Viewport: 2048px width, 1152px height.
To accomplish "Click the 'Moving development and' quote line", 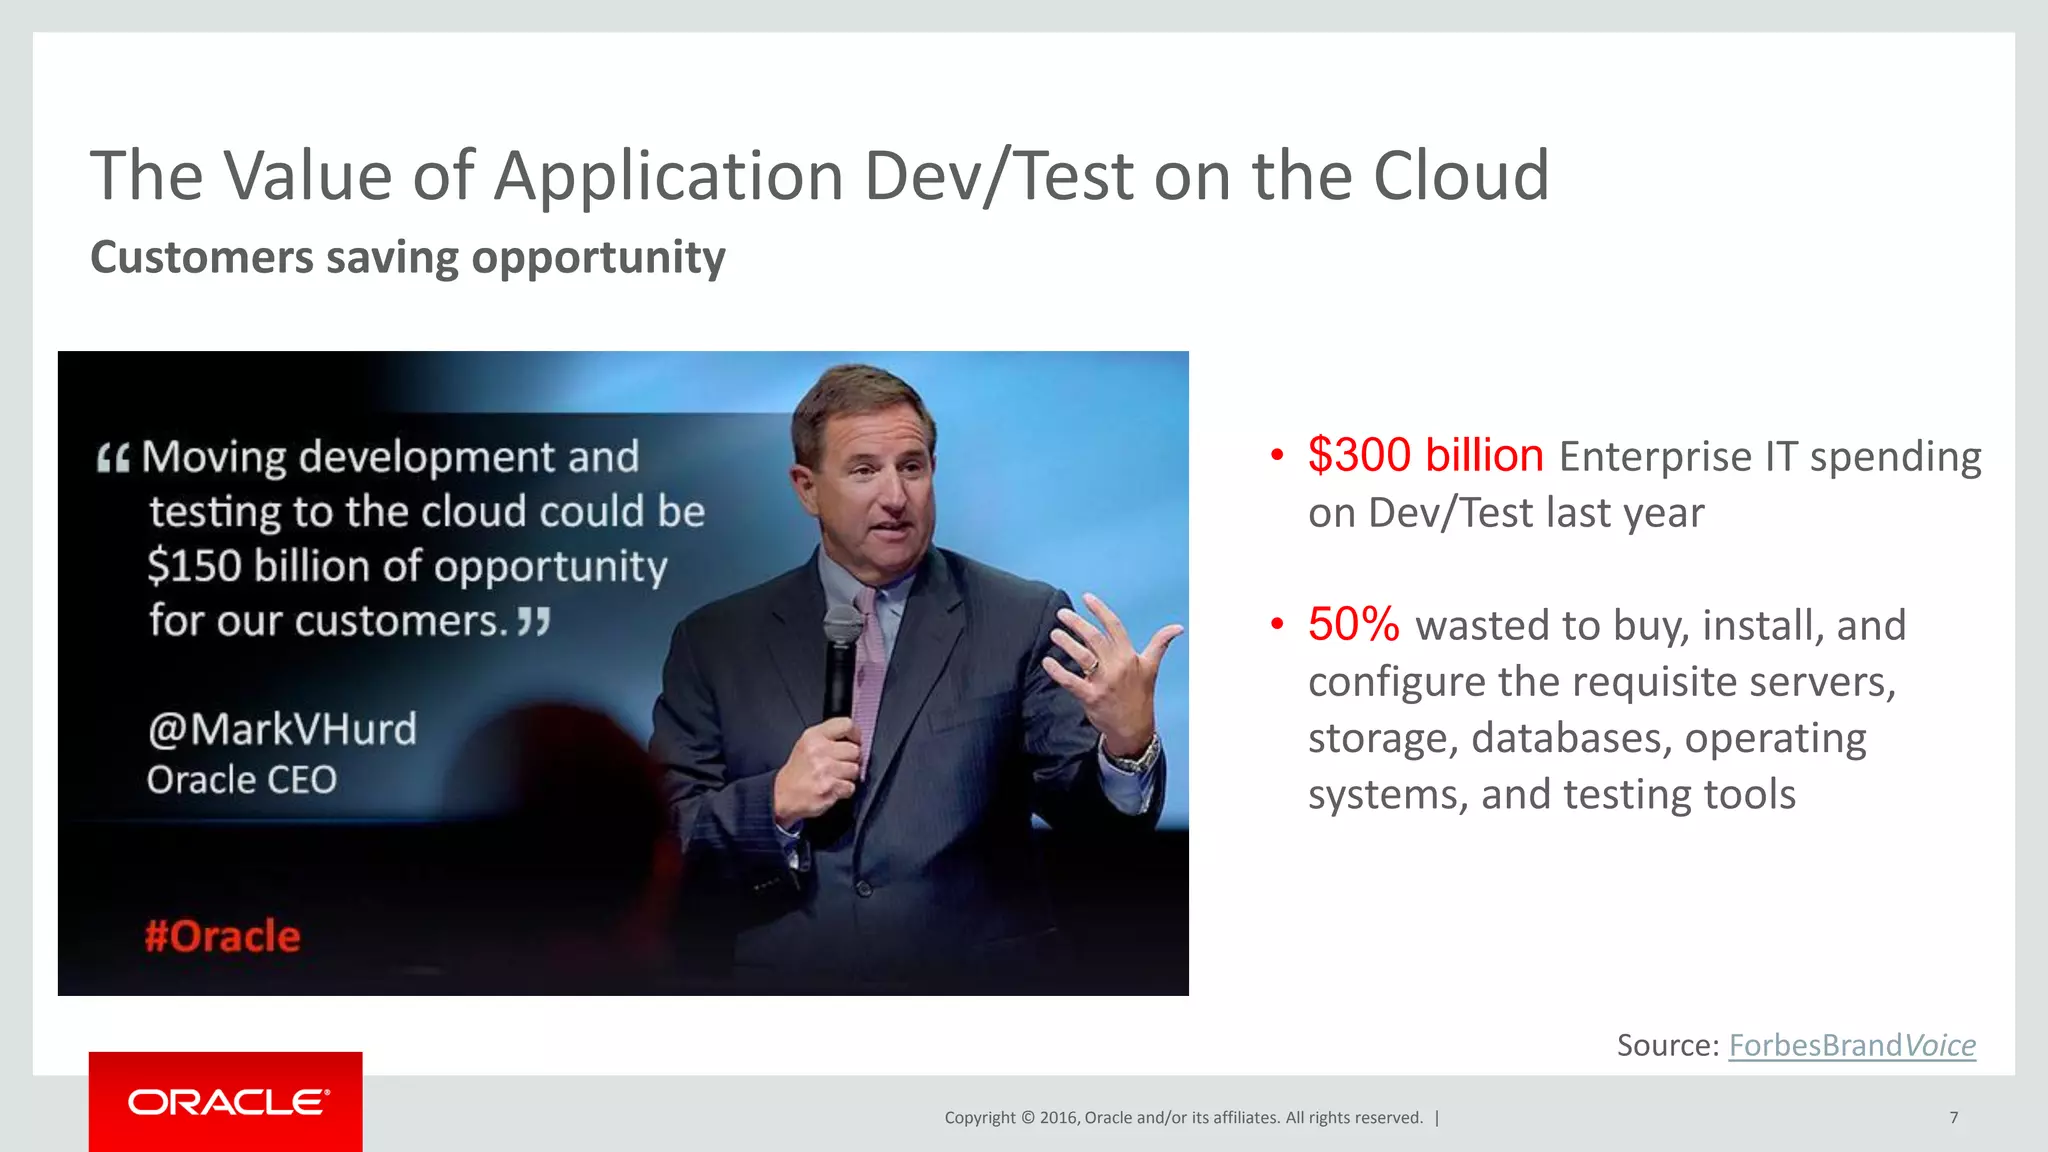I will click(390, 457).
